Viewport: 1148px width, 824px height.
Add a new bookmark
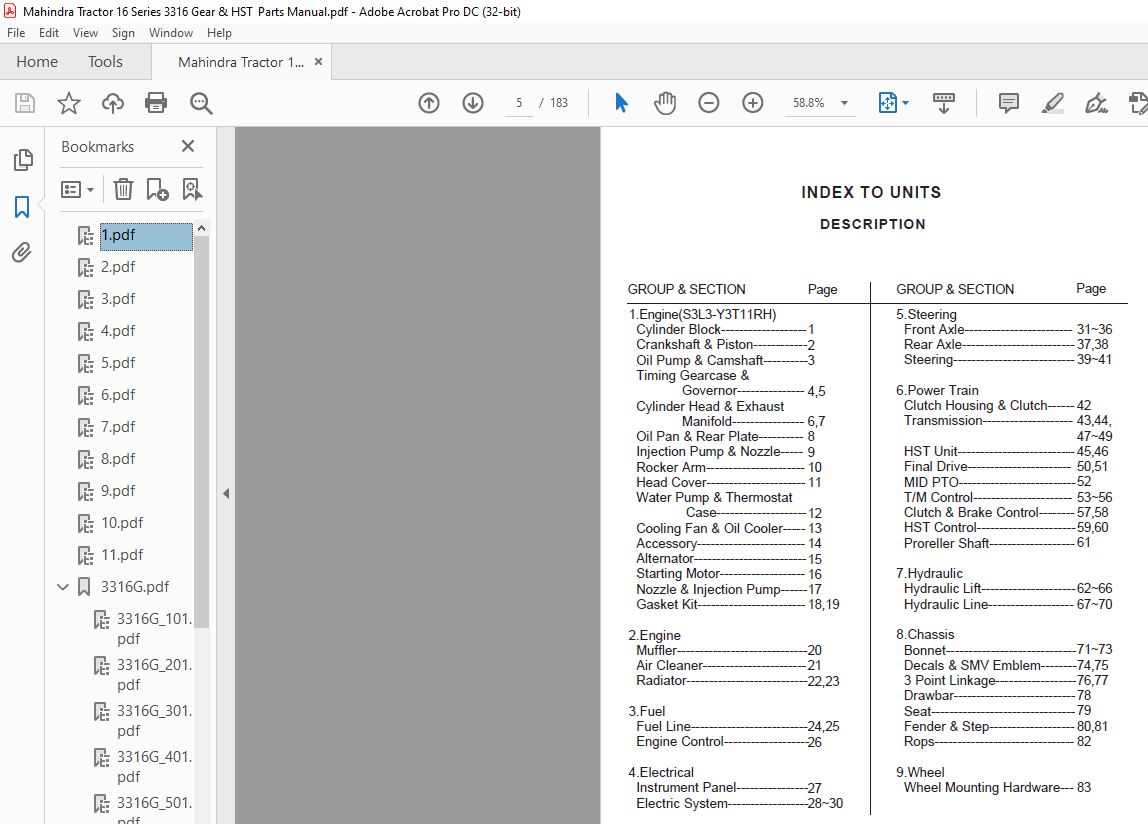click(x=157, y=190)
